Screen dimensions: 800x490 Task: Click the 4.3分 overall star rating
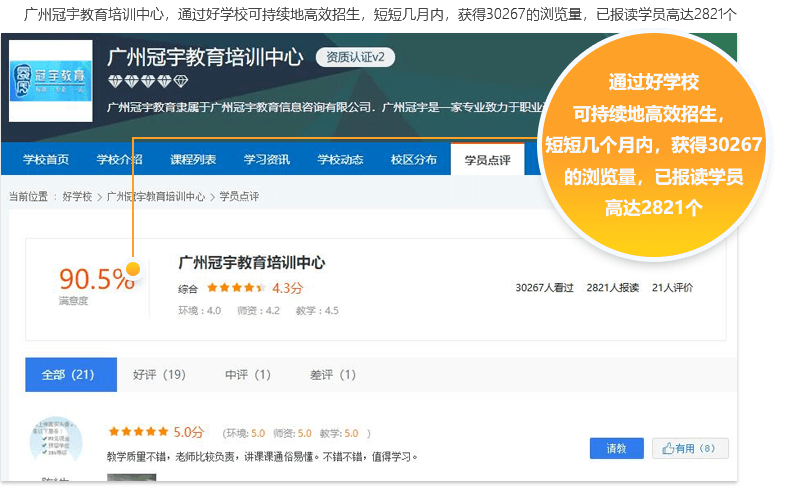(x=255, y=288)
